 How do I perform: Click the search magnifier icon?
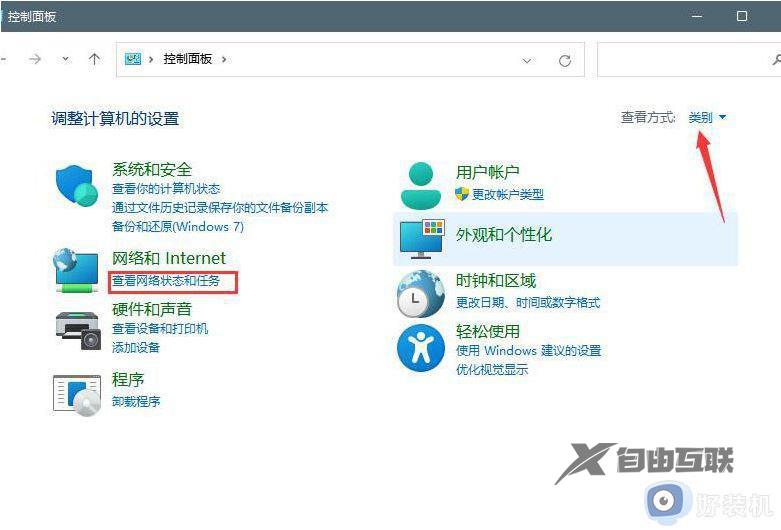pyautogui.click(x=776, y=59)
